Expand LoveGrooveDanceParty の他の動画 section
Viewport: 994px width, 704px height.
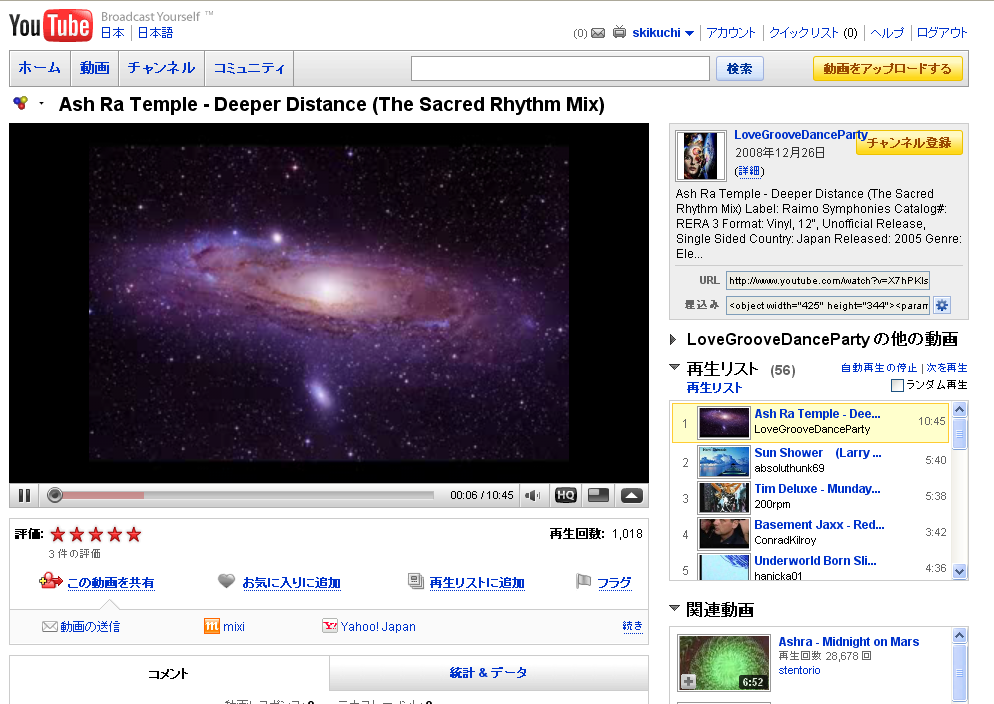click(x=673, y=340)
